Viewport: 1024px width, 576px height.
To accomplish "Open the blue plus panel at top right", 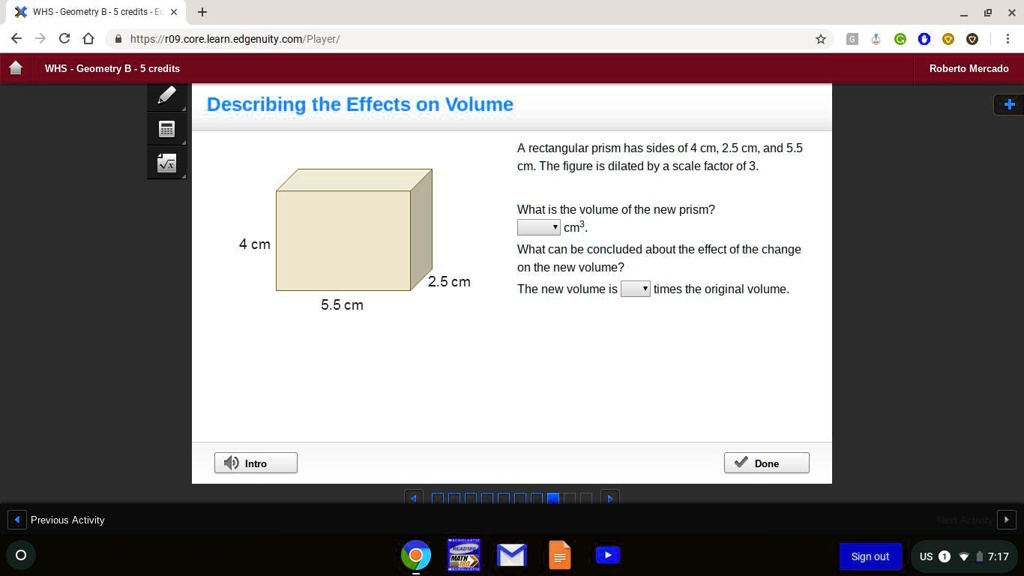I will coord(1008,104).
